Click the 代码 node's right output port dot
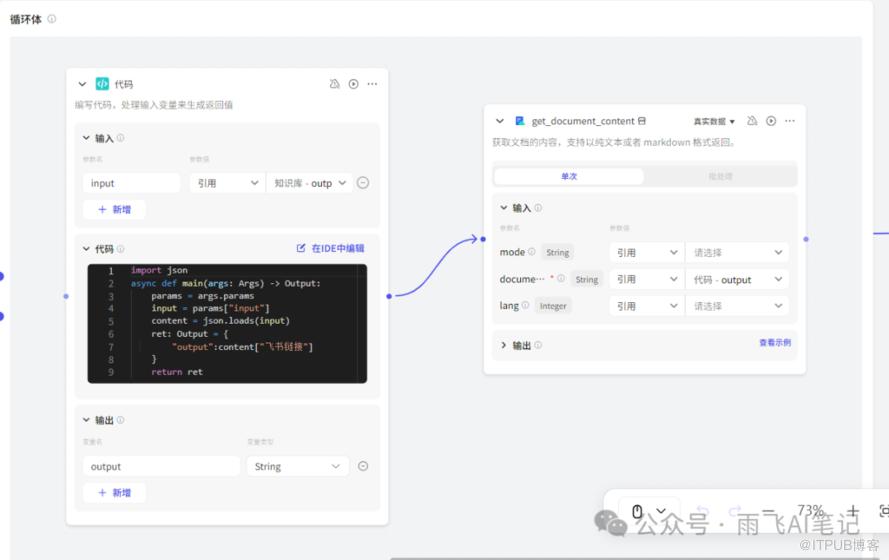 [389, 296]
